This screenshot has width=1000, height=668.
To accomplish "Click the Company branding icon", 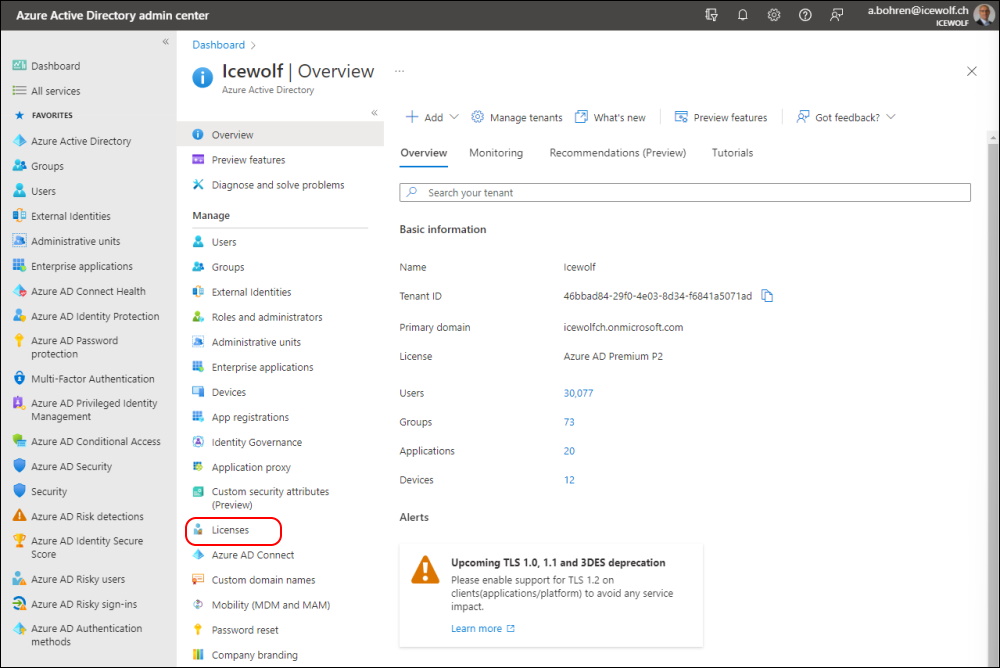I will click(x=198, y=655).
